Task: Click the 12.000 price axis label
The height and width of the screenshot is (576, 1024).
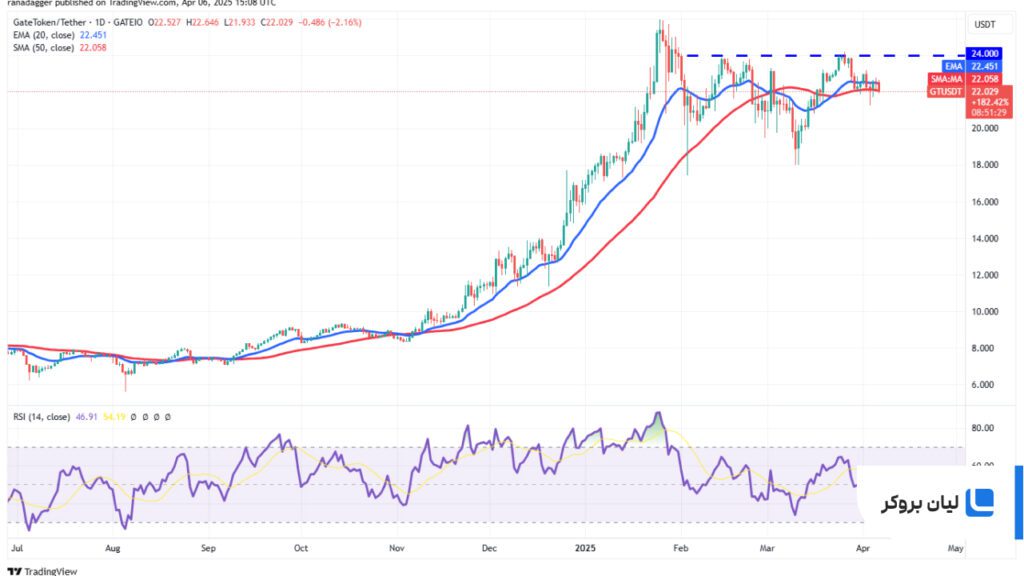Action: coord(985,275)
